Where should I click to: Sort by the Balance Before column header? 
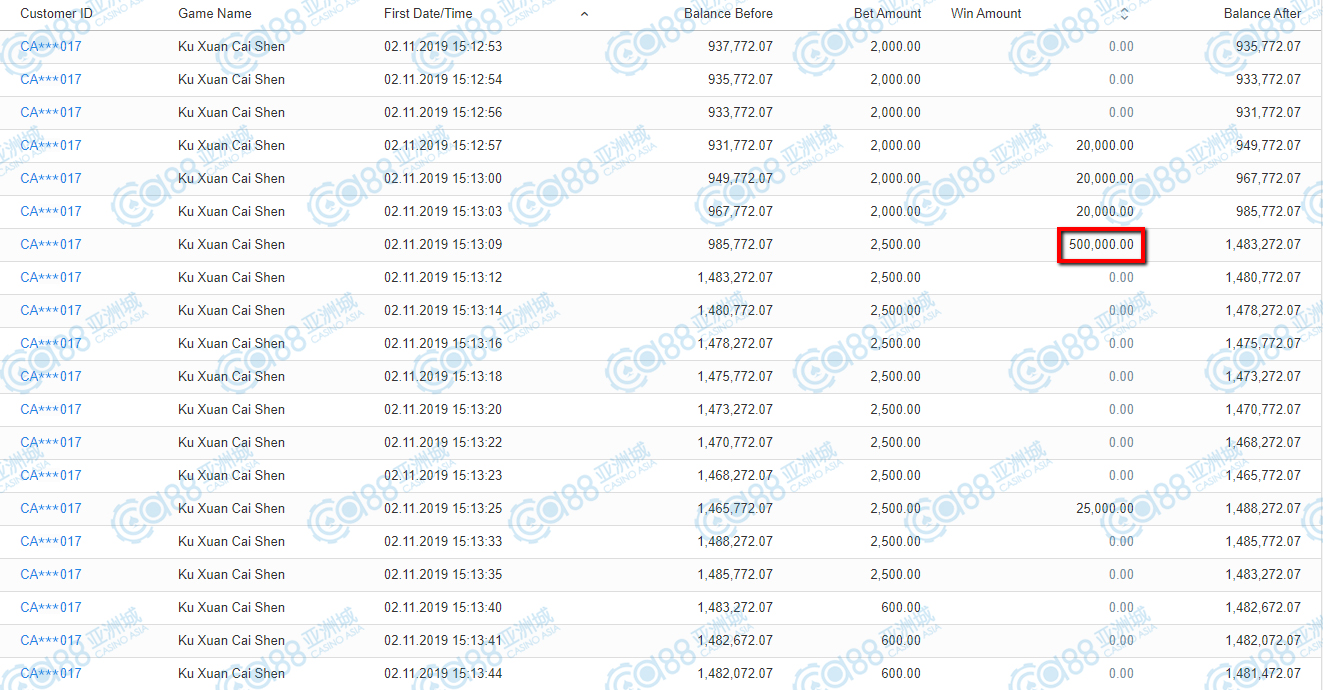728,14
